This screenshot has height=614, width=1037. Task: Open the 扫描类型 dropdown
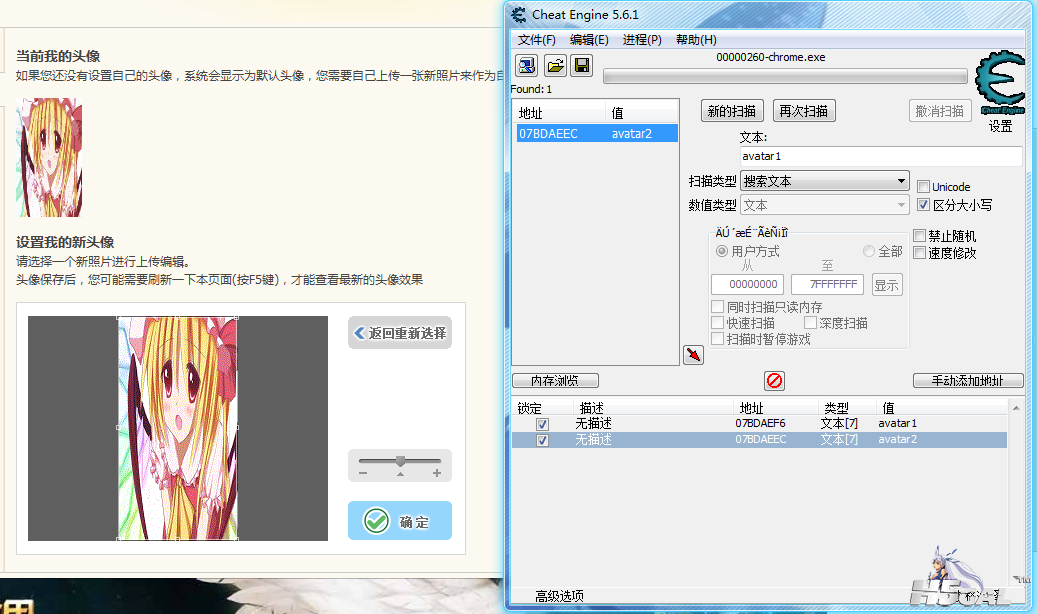pyautogui.click(x=825, y=181)
